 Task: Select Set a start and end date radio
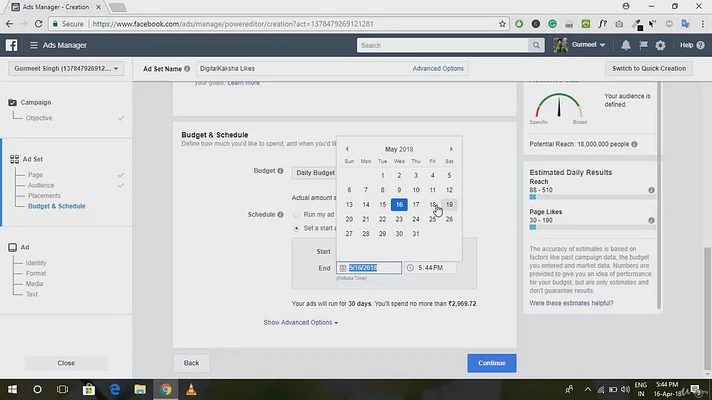[297, 228]
